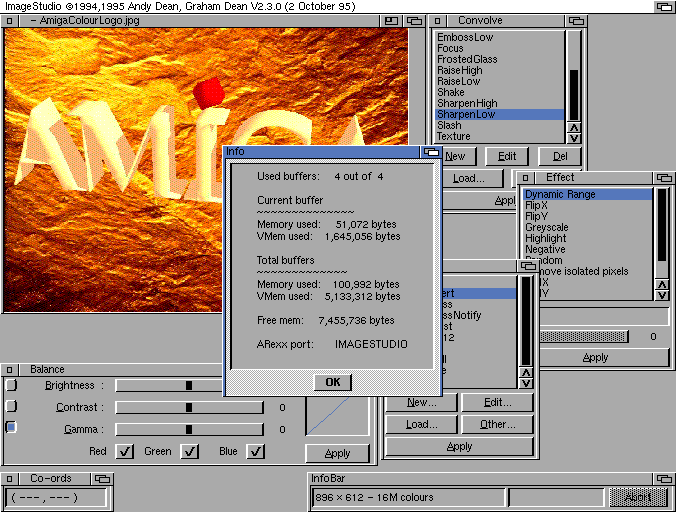Screen dimensions: 676x512
Task: Click depth gadget of AmigaColourLogo.jpg window
Action: pyautogui.click(x=414, y=21)
